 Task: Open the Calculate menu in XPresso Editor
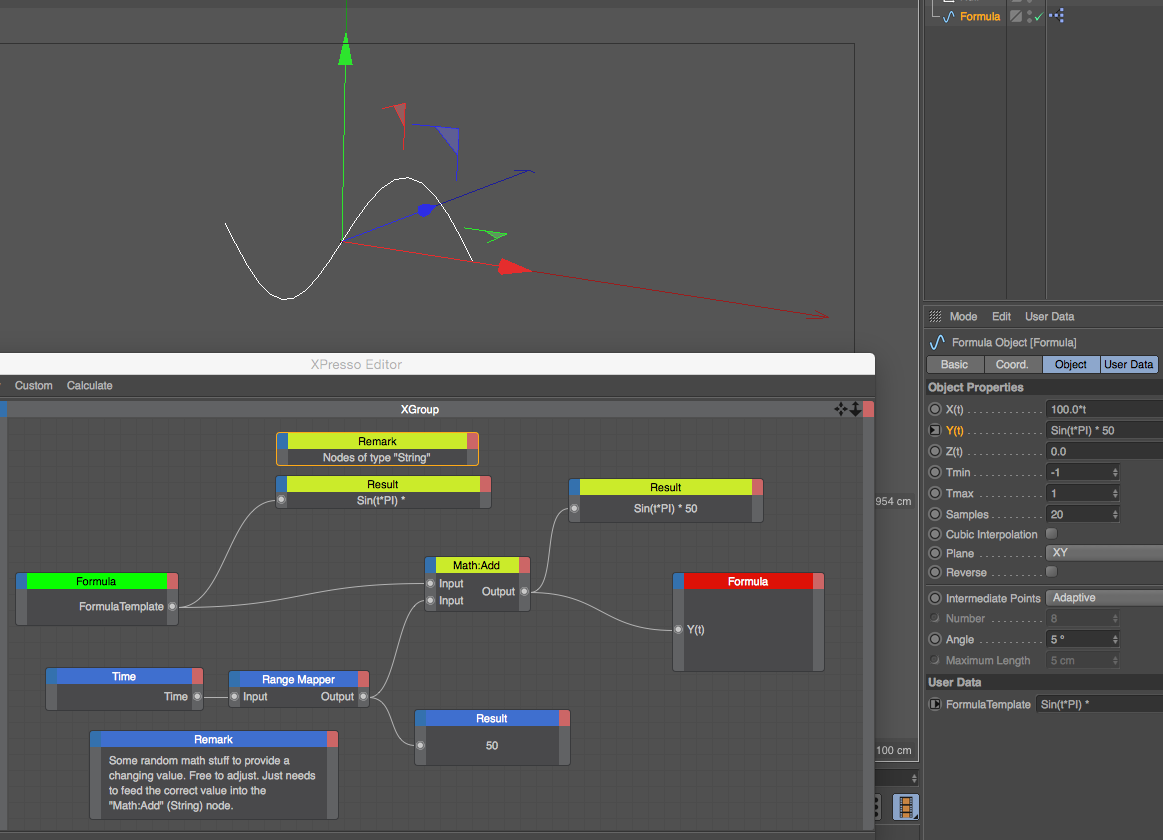tap(89, 385)
